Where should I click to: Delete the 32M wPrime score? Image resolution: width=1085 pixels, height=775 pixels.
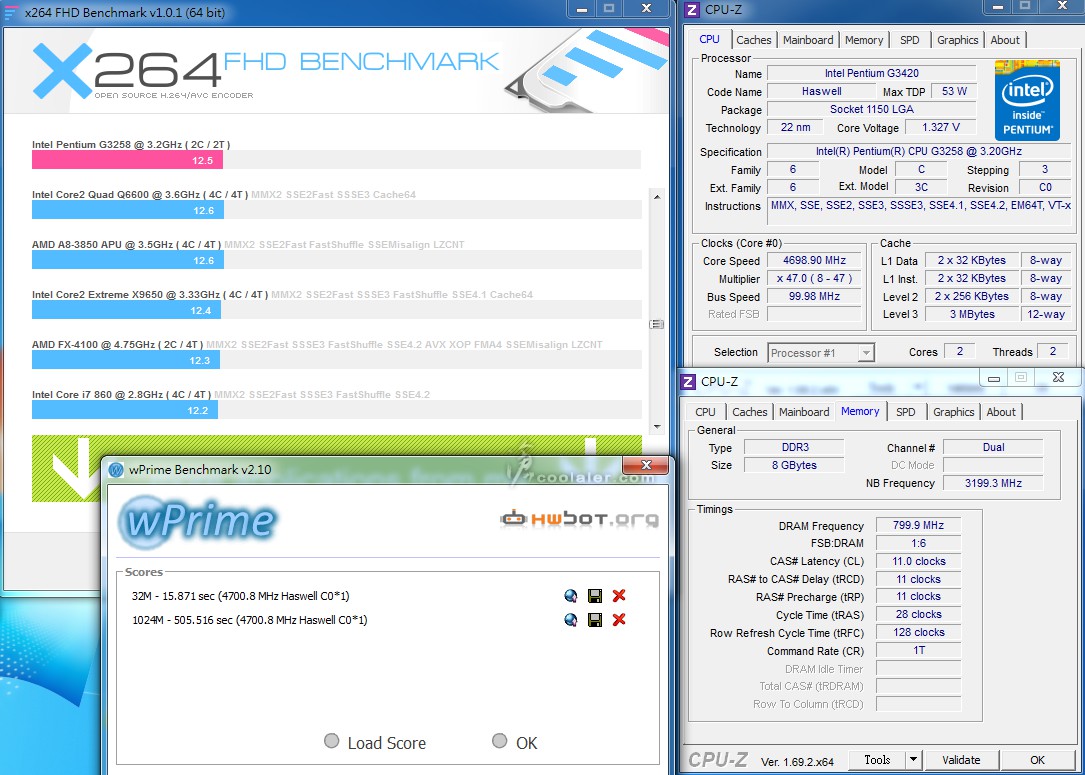[x=619, y=596]
